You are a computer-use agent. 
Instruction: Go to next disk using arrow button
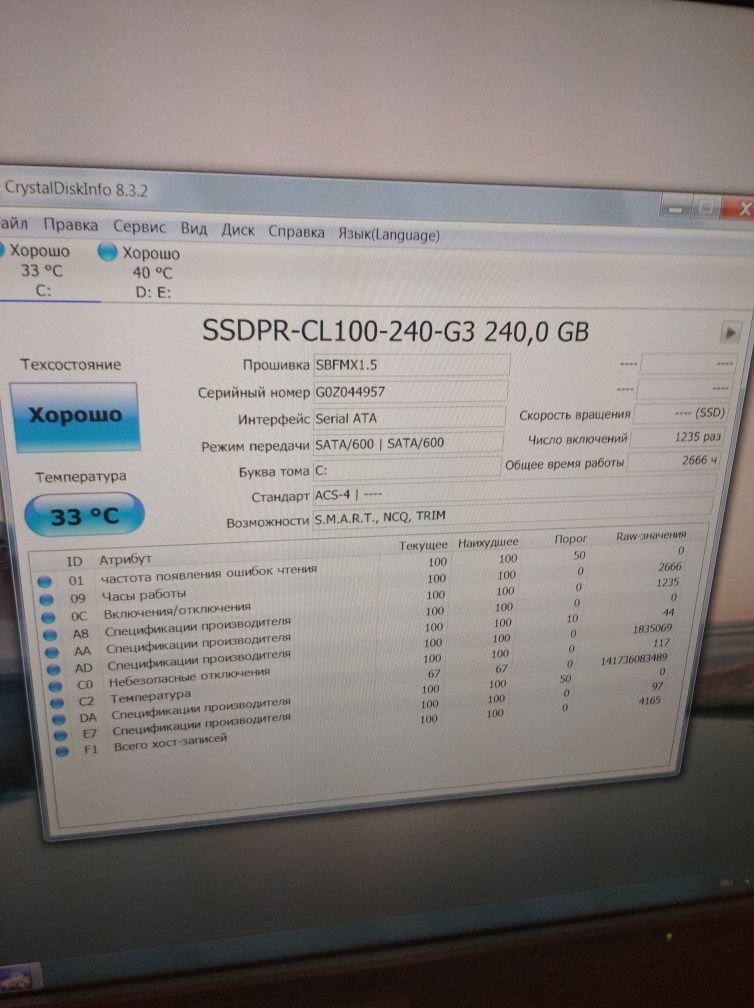click(x=730, y=332)
